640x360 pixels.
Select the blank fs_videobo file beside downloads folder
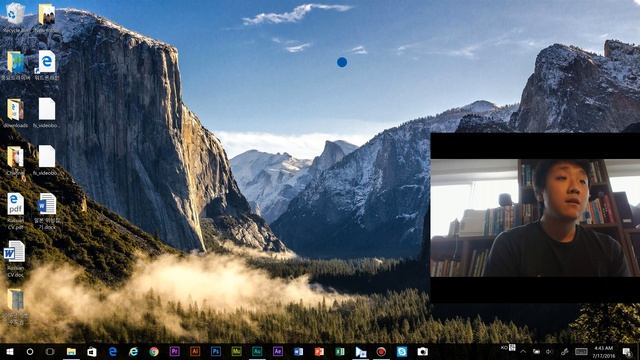click(47, 113)
